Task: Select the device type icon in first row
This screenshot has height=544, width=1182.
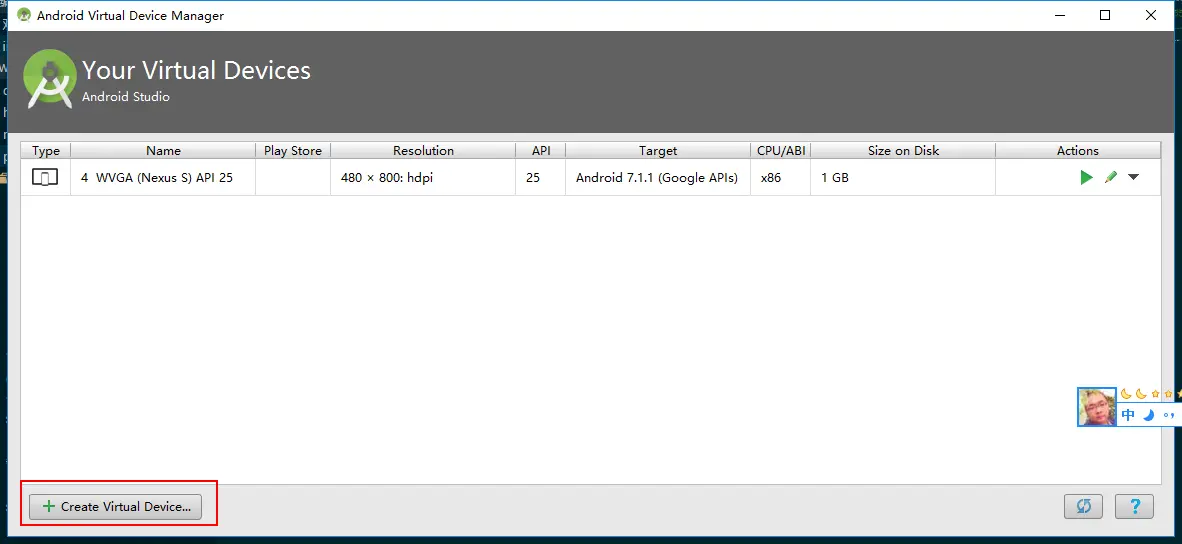Action: pyautogui.click(x=45, y=178)
